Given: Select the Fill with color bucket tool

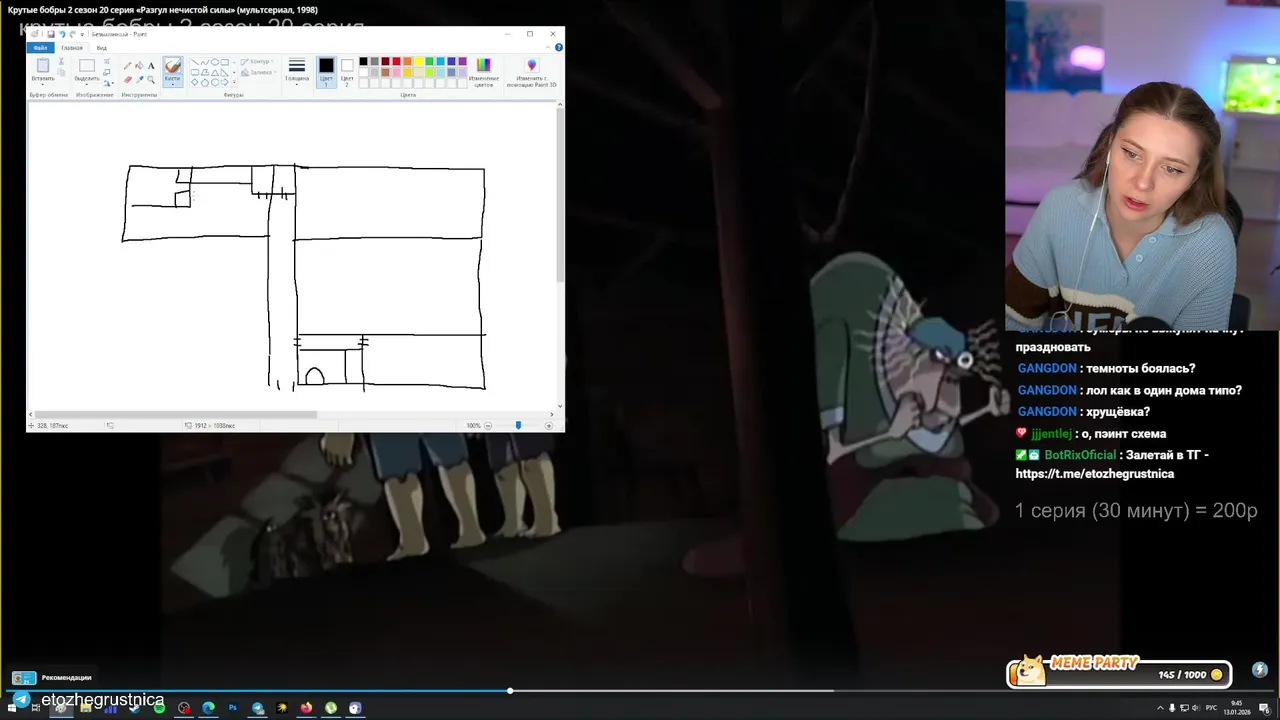Looking at the screenshot, I should coord(139,66).
